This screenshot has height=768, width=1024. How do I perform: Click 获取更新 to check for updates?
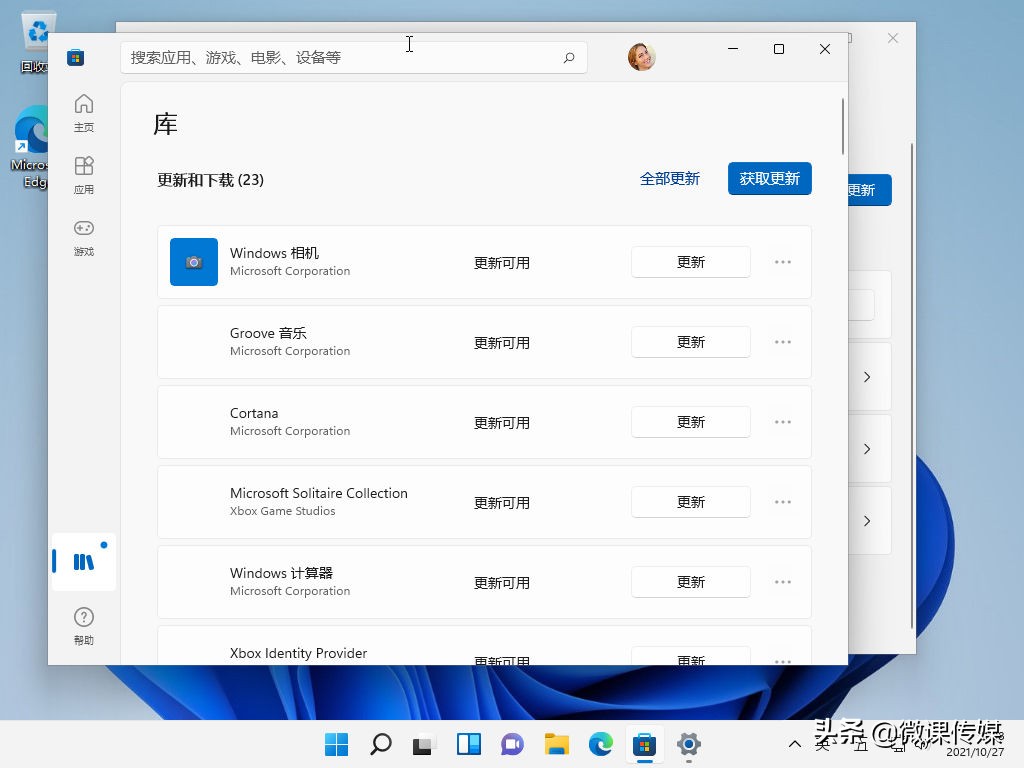tap(769, 178)
